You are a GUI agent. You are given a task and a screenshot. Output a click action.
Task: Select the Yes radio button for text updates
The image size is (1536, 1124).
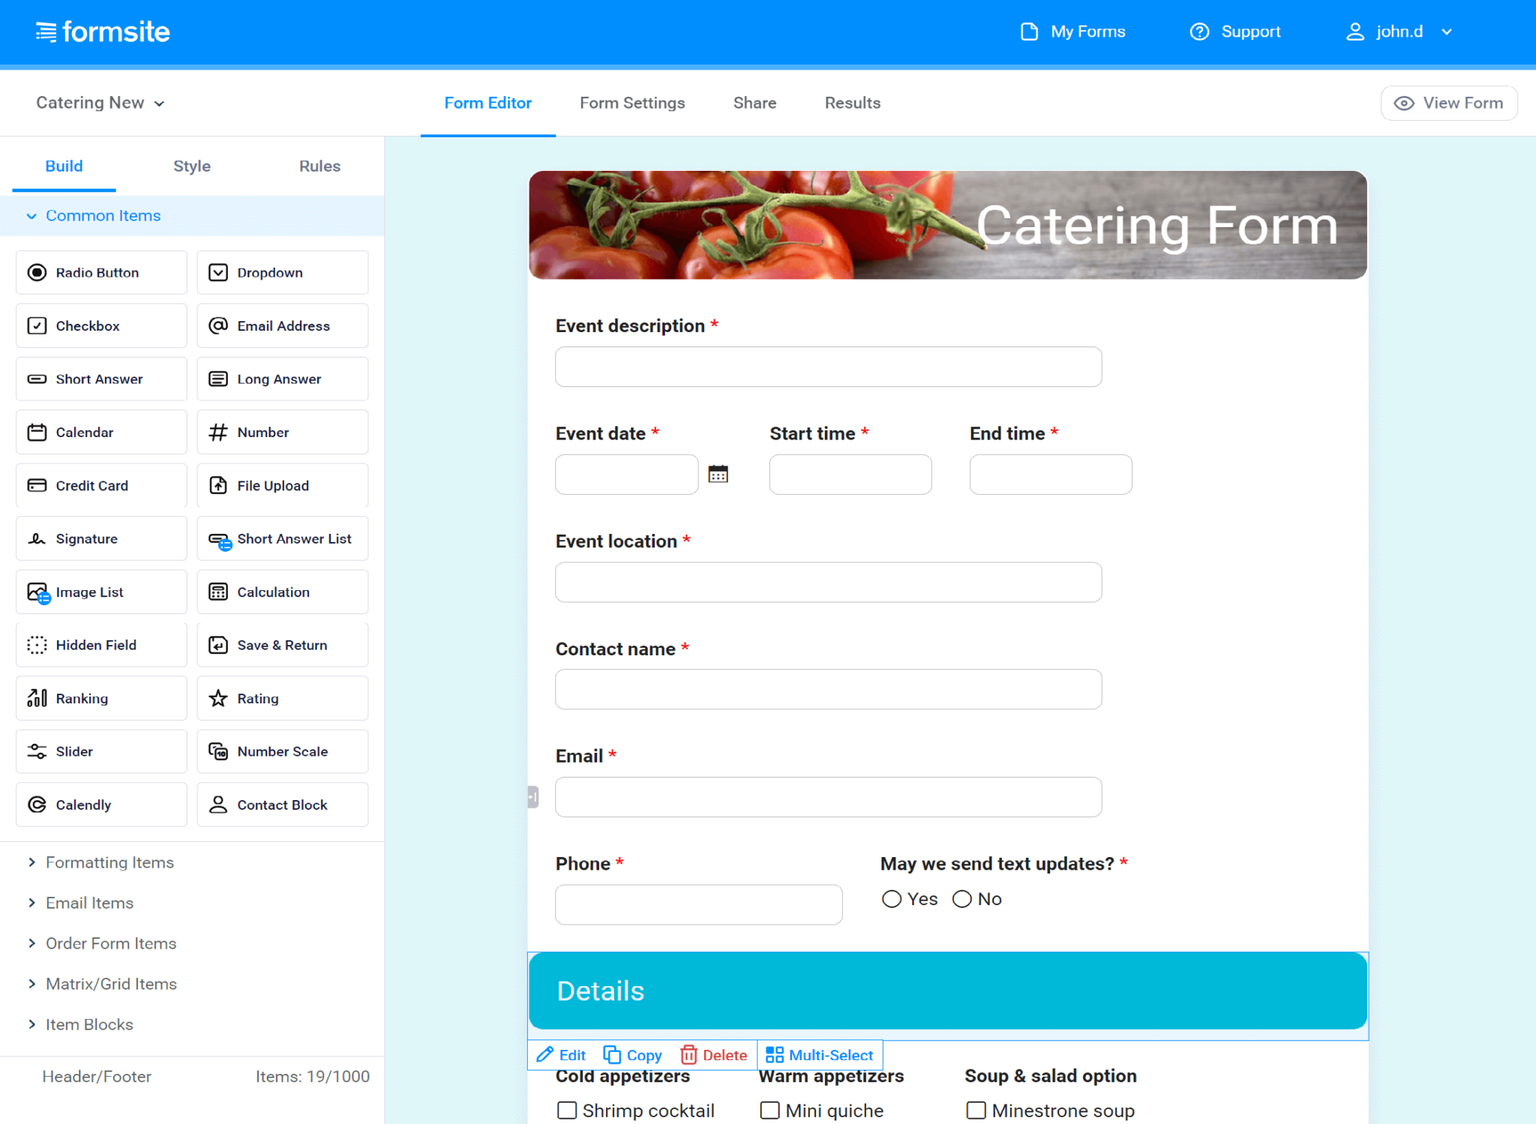(891, 899)
